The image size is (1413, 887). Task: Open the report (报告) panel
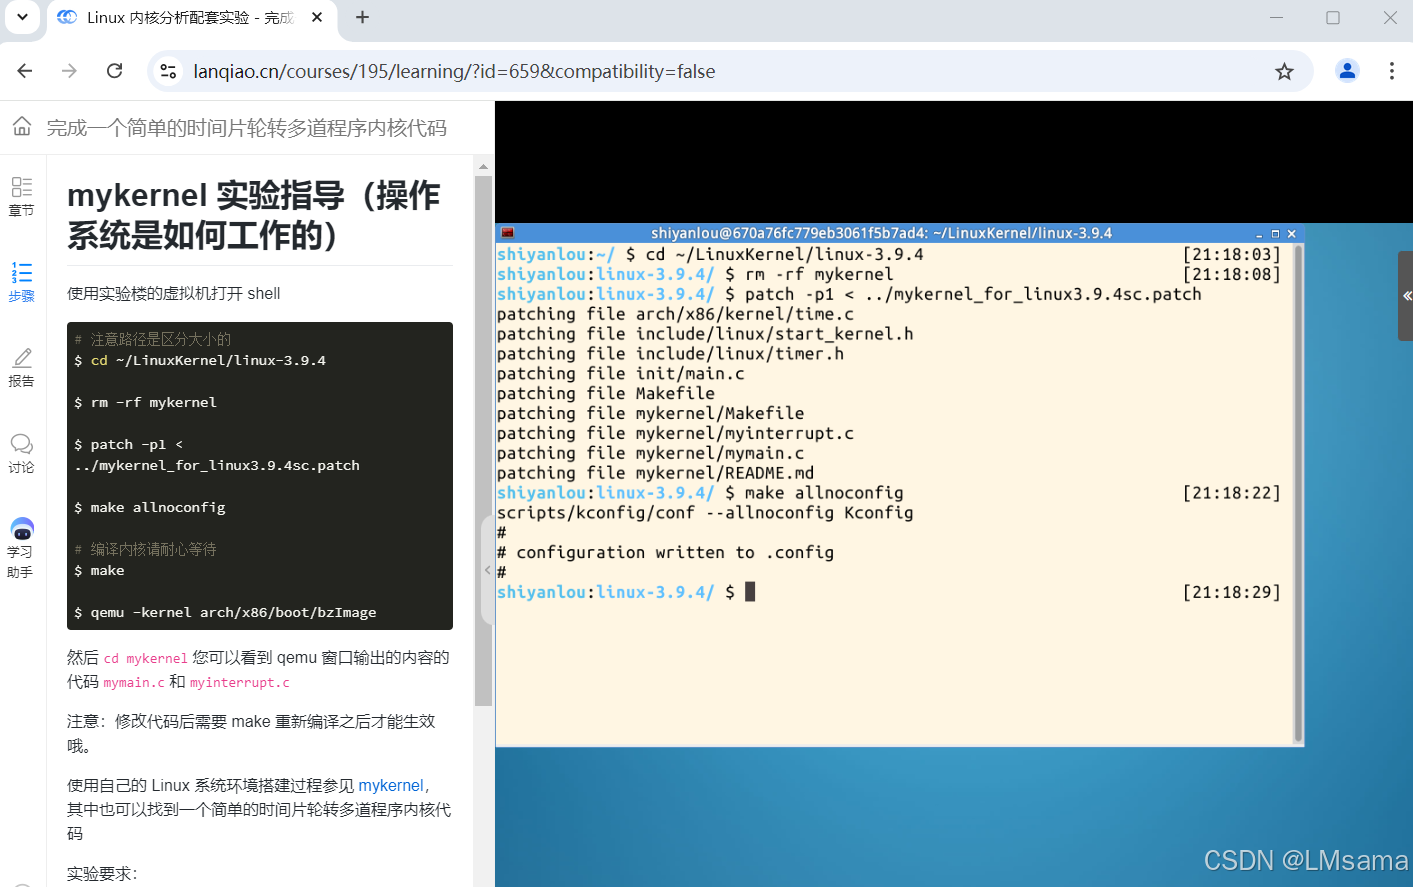[x=22, y=366]
